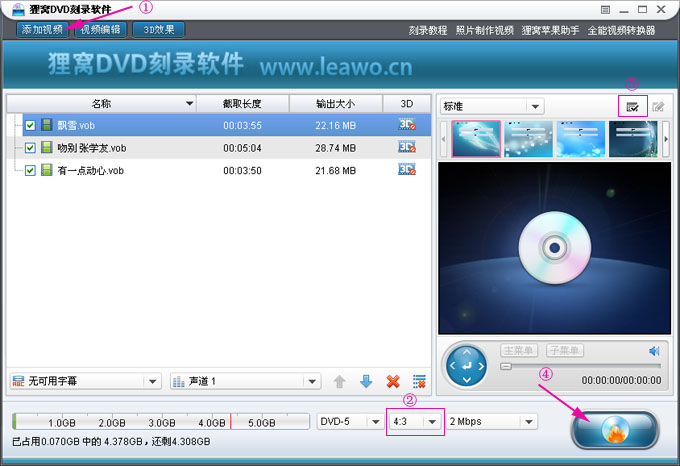
Task: Move selected video down with blue arrow
Action: point(366,381)
